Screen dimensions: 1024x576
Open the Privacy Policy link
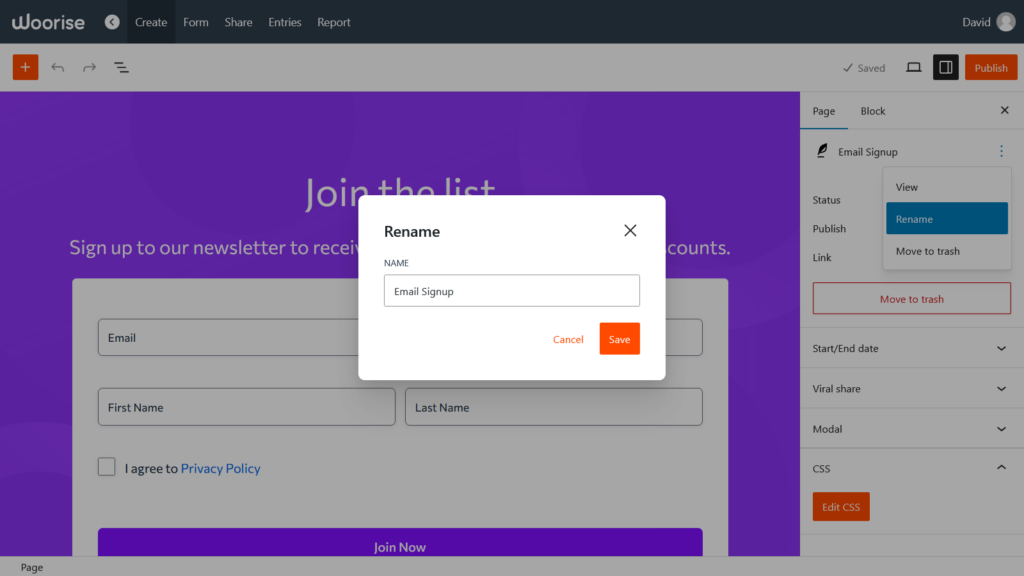(220, 467)
